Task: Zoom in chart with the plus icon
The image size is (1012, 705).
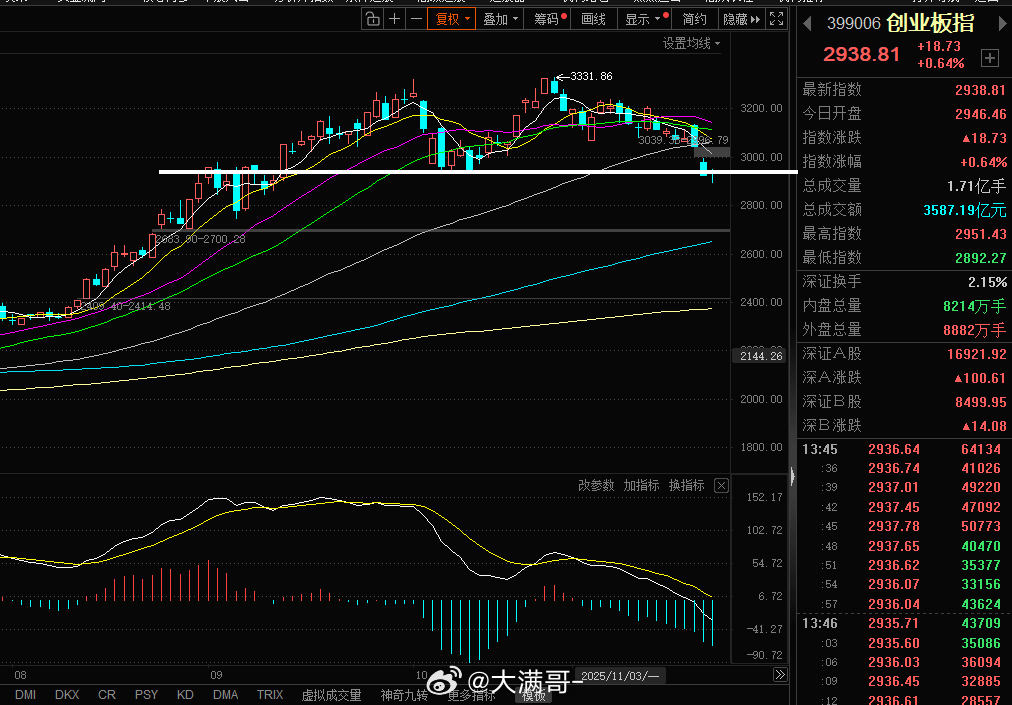Action: click(394, 19)
